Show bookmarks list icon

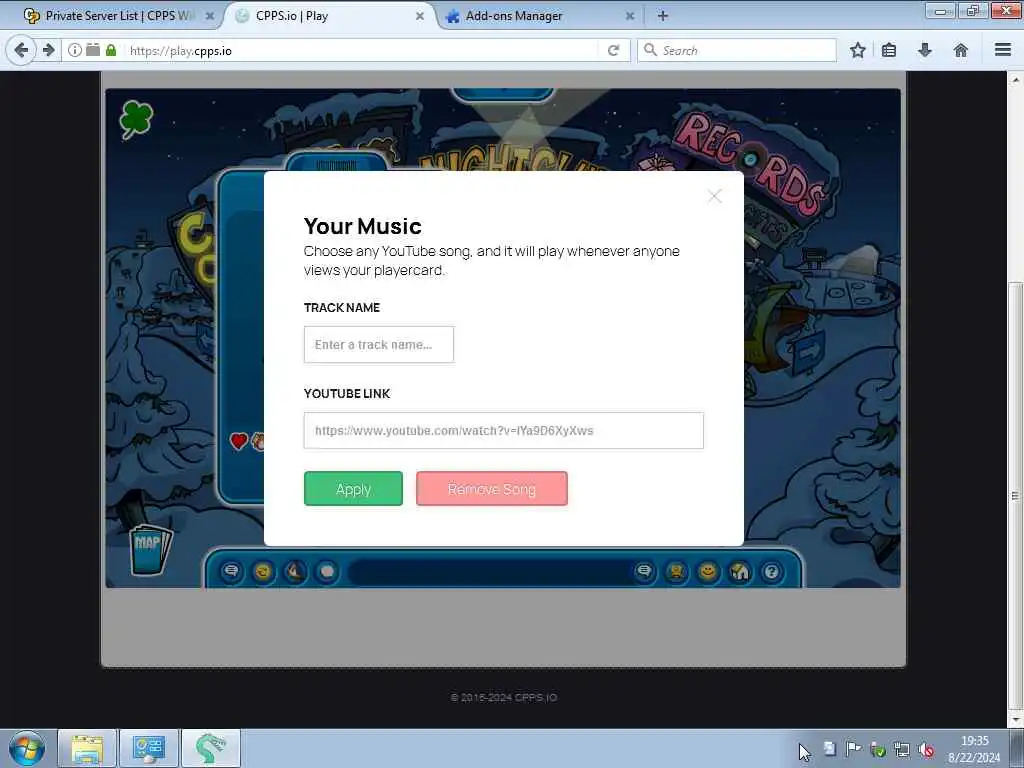coord(889,50)
